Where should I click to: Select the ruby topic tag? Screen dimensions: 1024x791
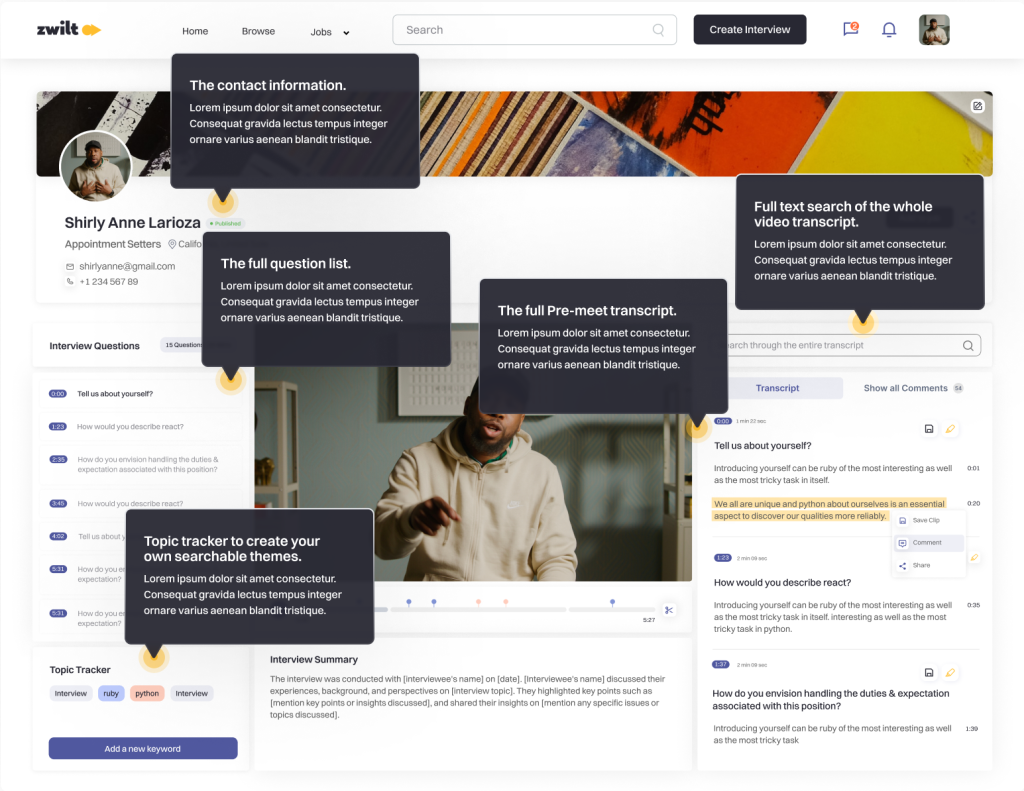coord(111,693)
